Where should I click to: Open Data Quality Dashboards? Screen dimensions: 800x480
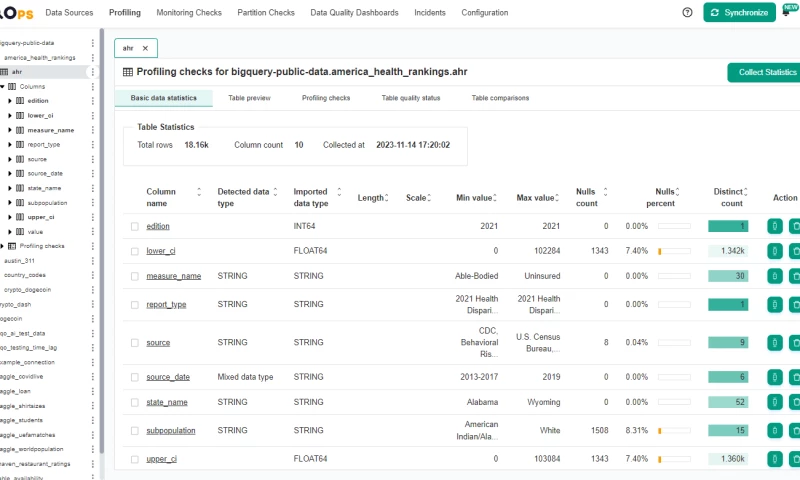354,12
